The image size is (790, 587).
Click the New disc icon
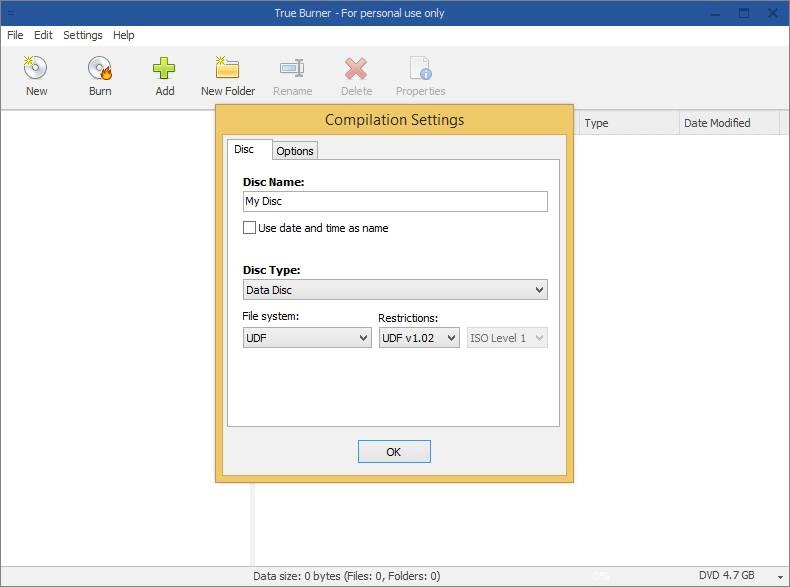click(x=36, y=68)
